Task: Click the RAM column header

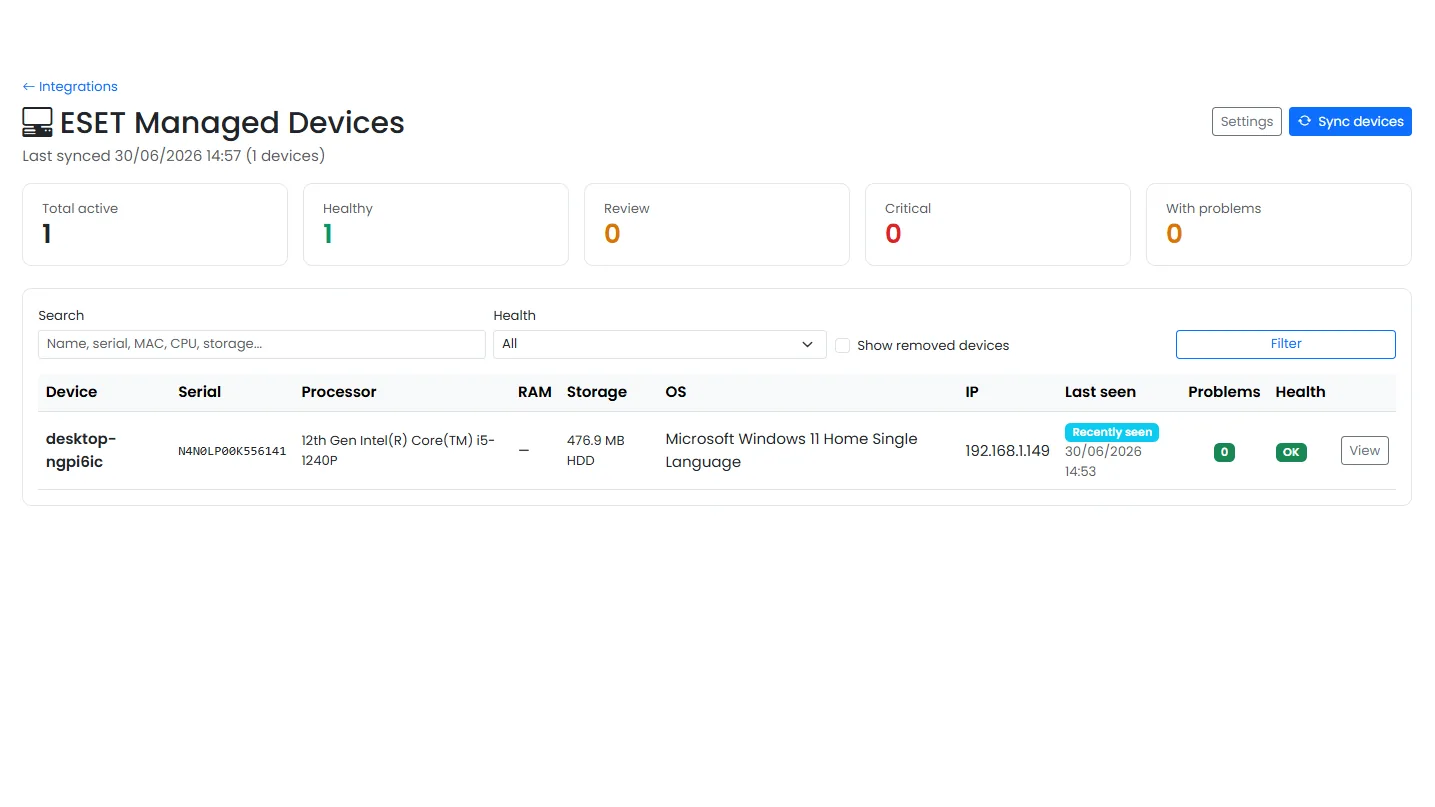Action: tap(535, 392)
